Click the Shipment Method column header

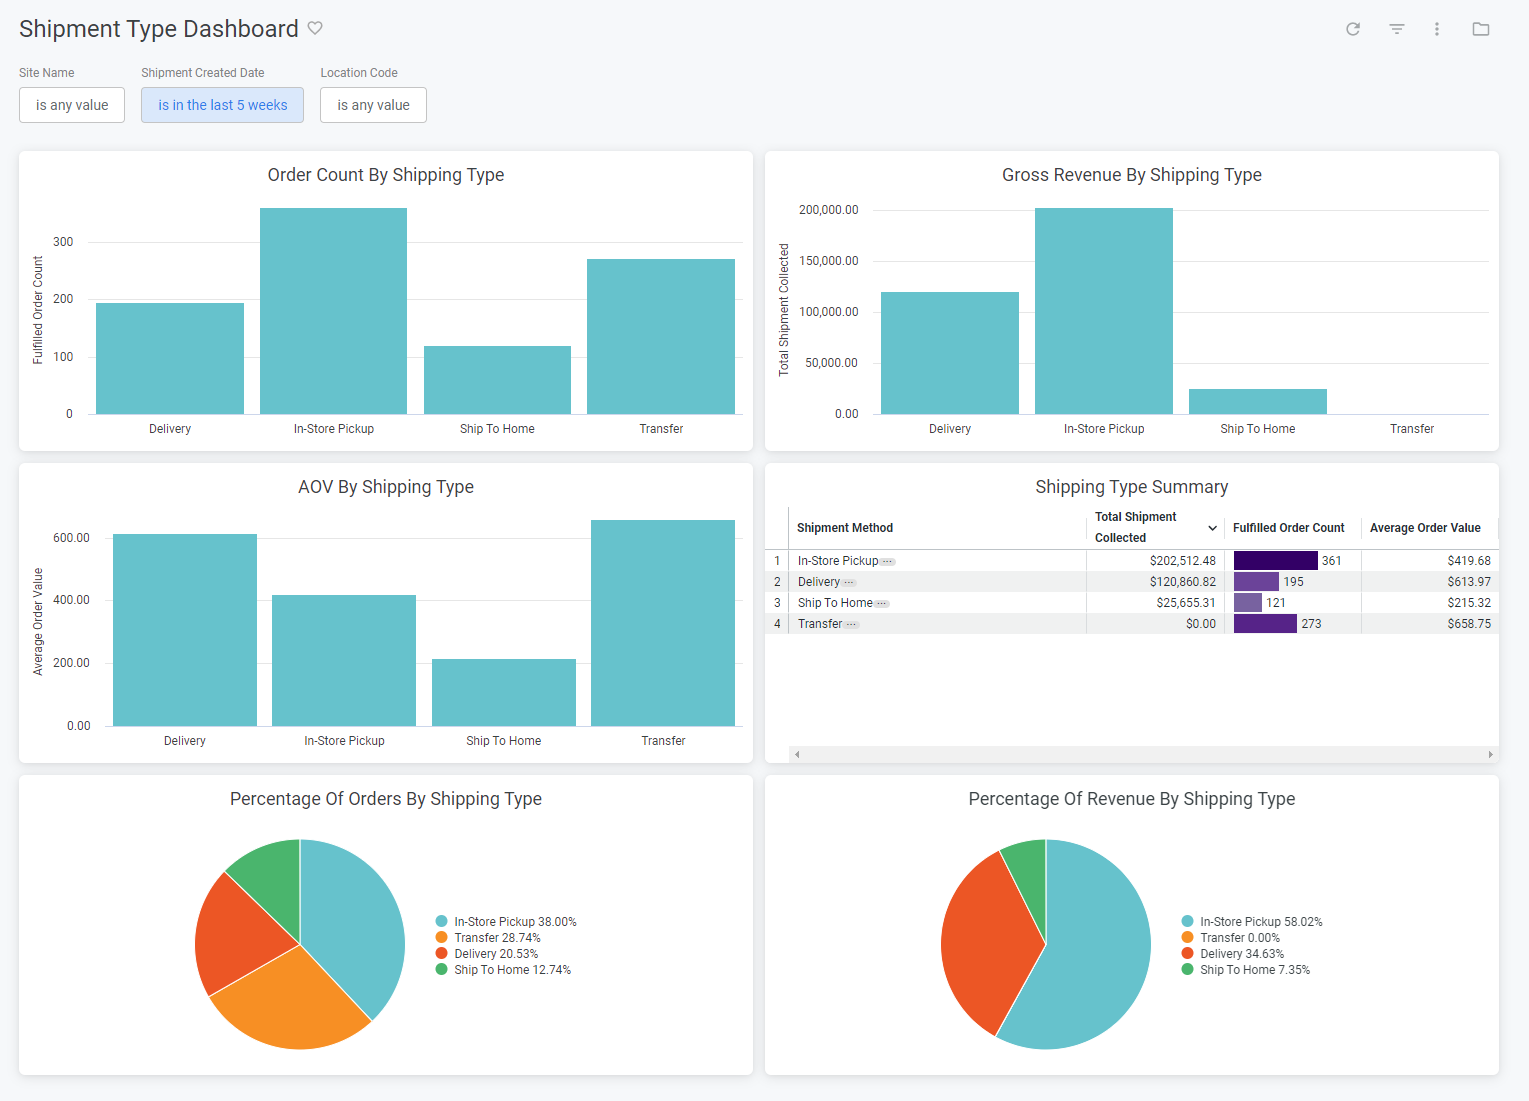coord(845,528)
